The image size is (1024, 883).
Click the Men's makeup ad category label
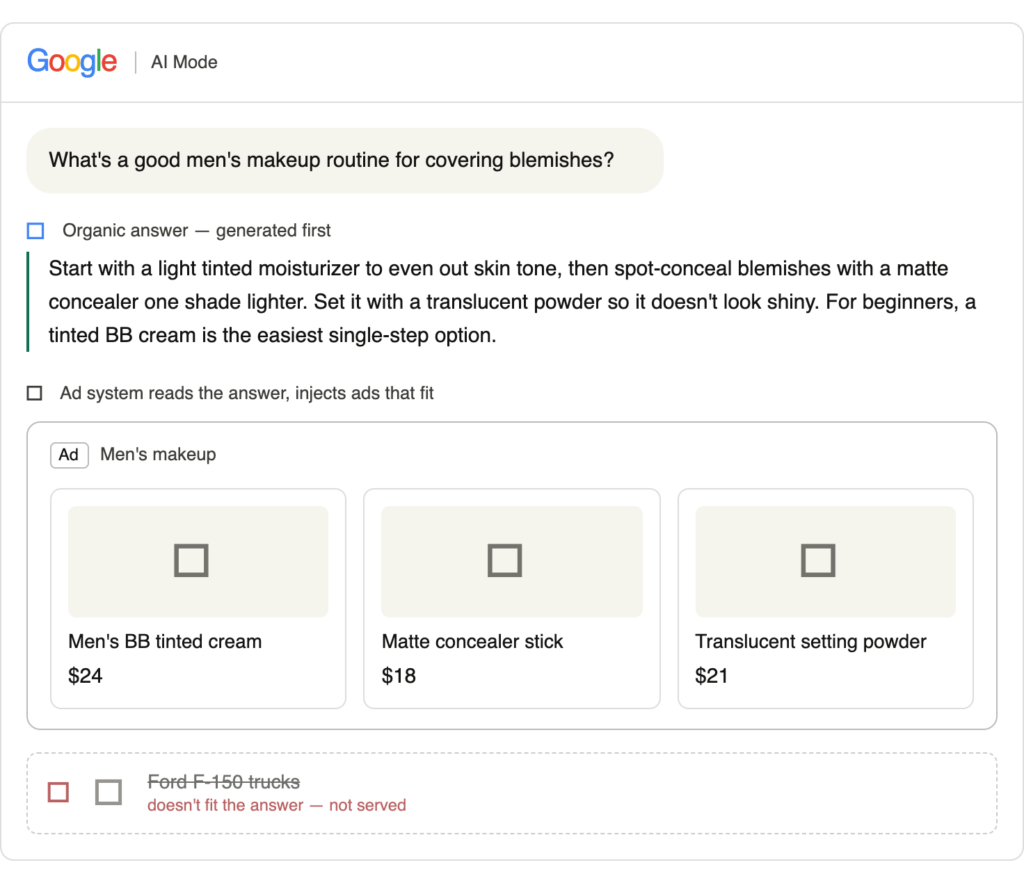coord(158,455)
